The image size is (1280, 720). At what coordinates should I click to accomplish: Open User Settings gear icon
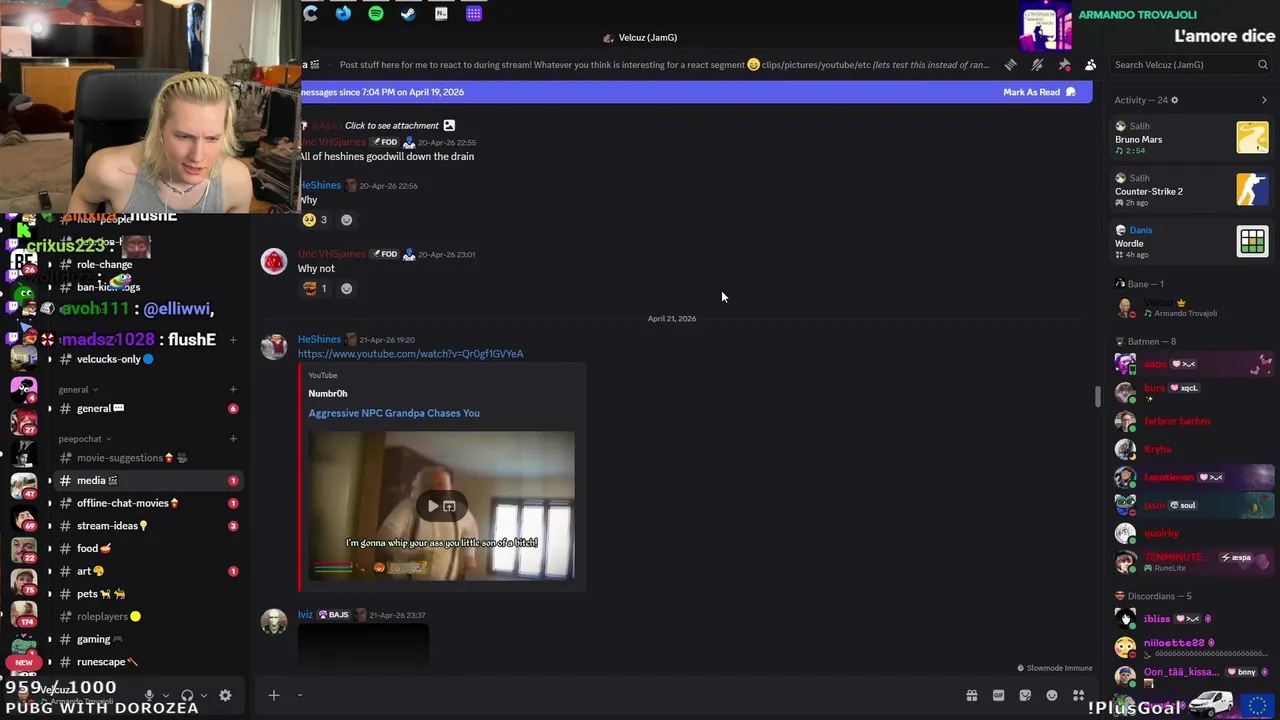coord(225,695)
